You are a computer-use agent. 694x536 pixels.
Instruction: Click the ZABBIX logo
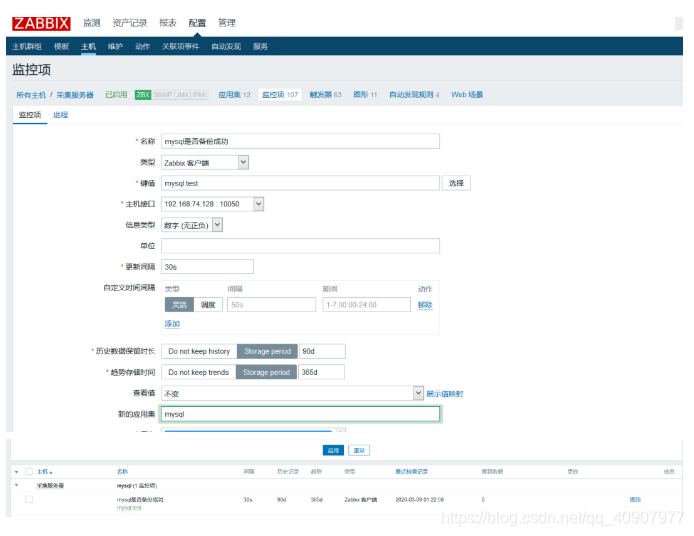(41, 23)
